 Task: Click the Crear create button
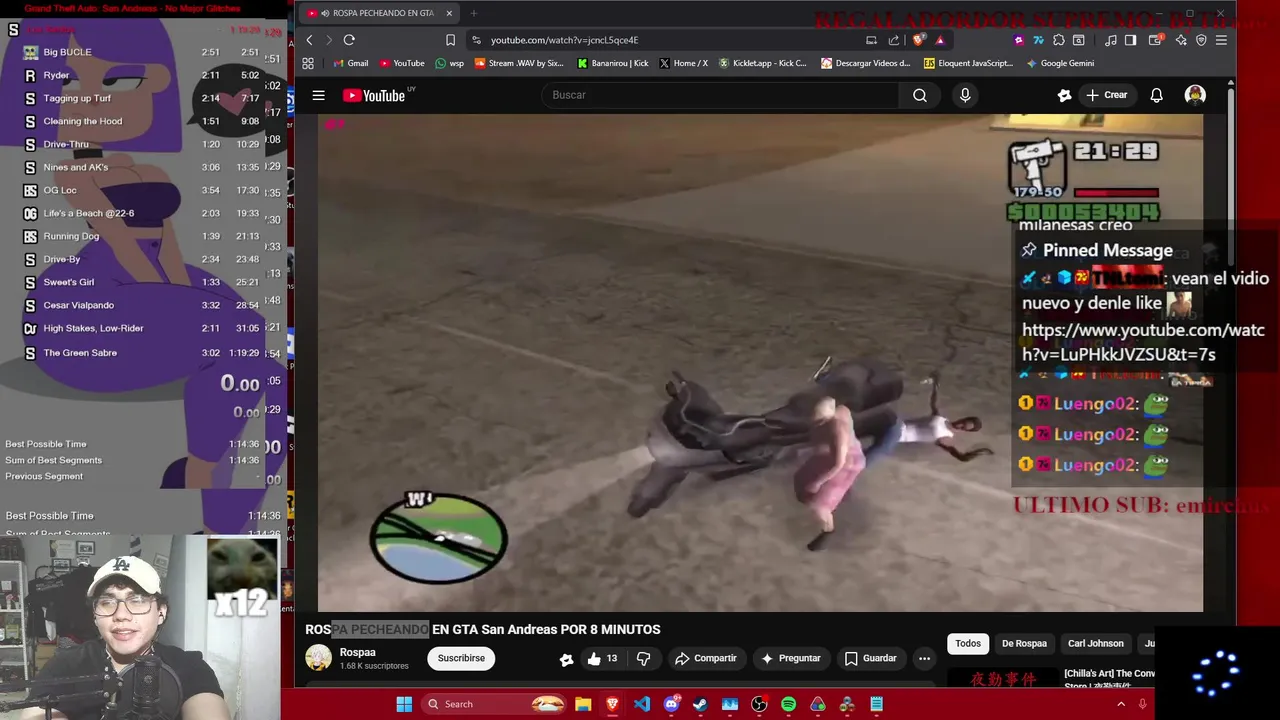[1106, 95]
